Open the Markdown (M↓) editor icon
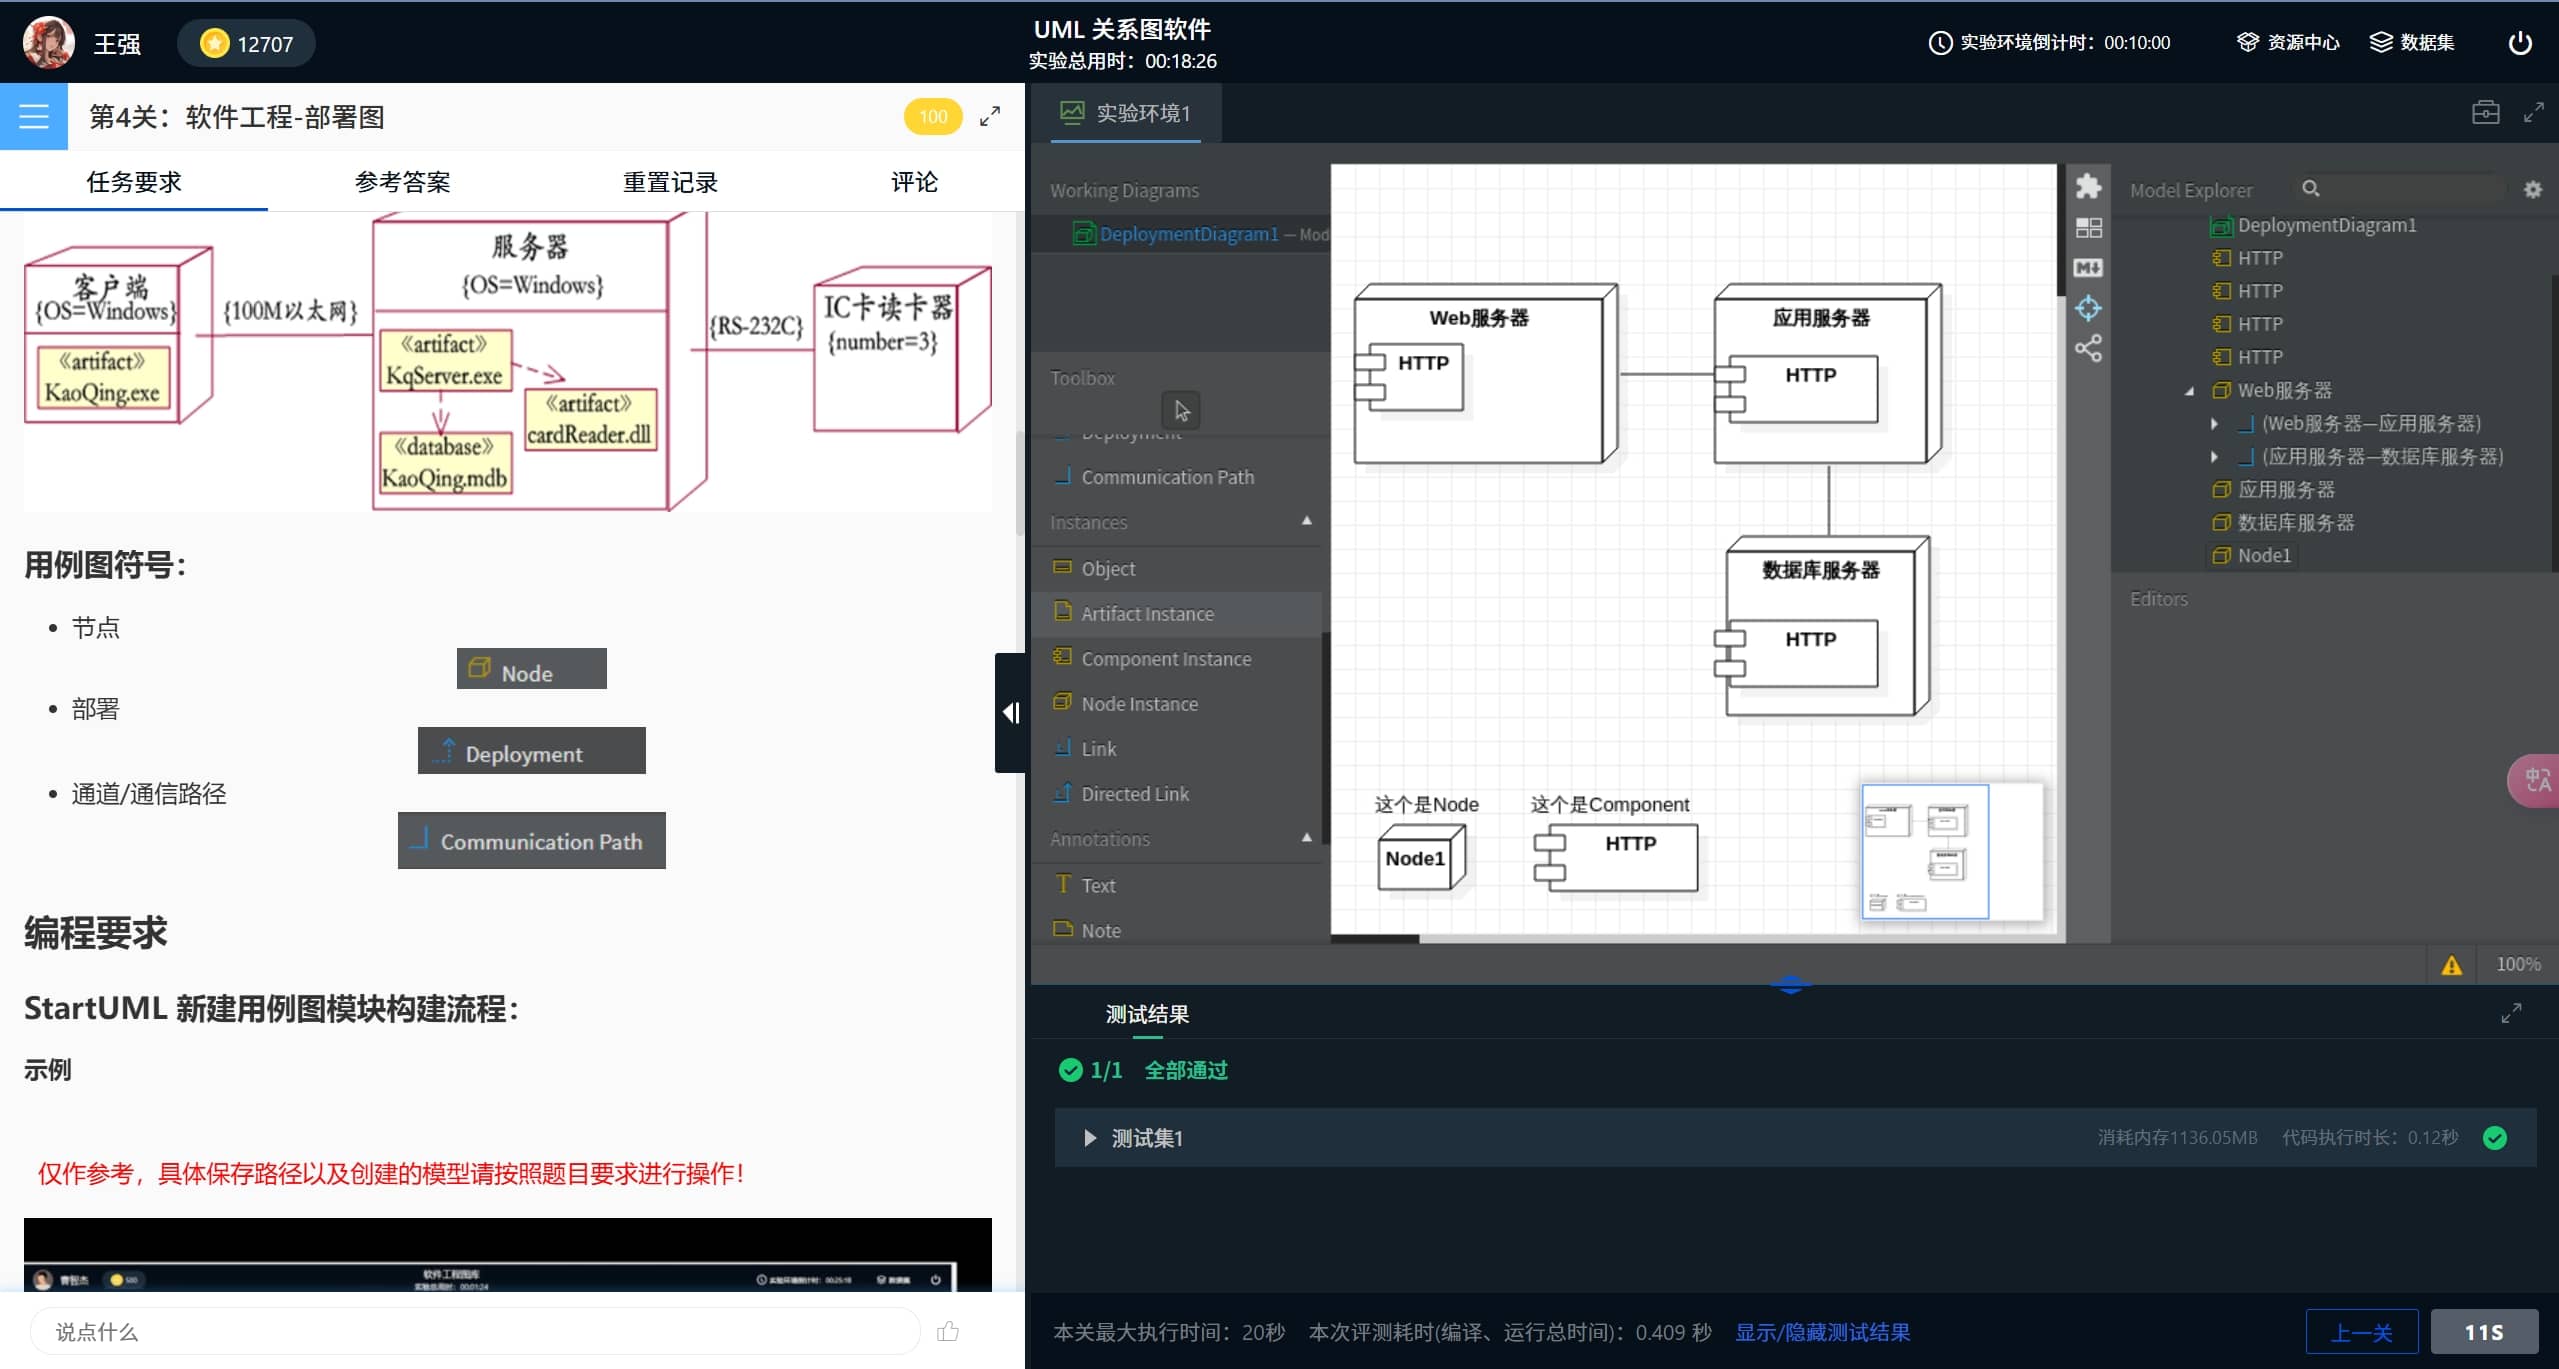The image size is (2559, 1369). (2088, 268)
